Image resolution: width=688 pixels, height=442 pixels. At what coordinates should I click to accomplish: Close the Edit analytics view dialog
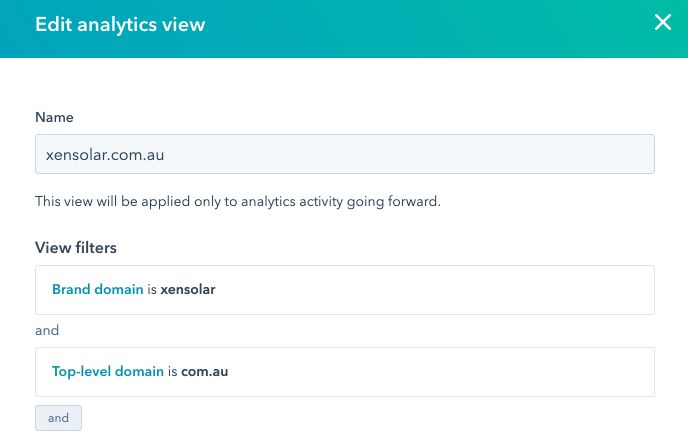(x=662, y=23)
